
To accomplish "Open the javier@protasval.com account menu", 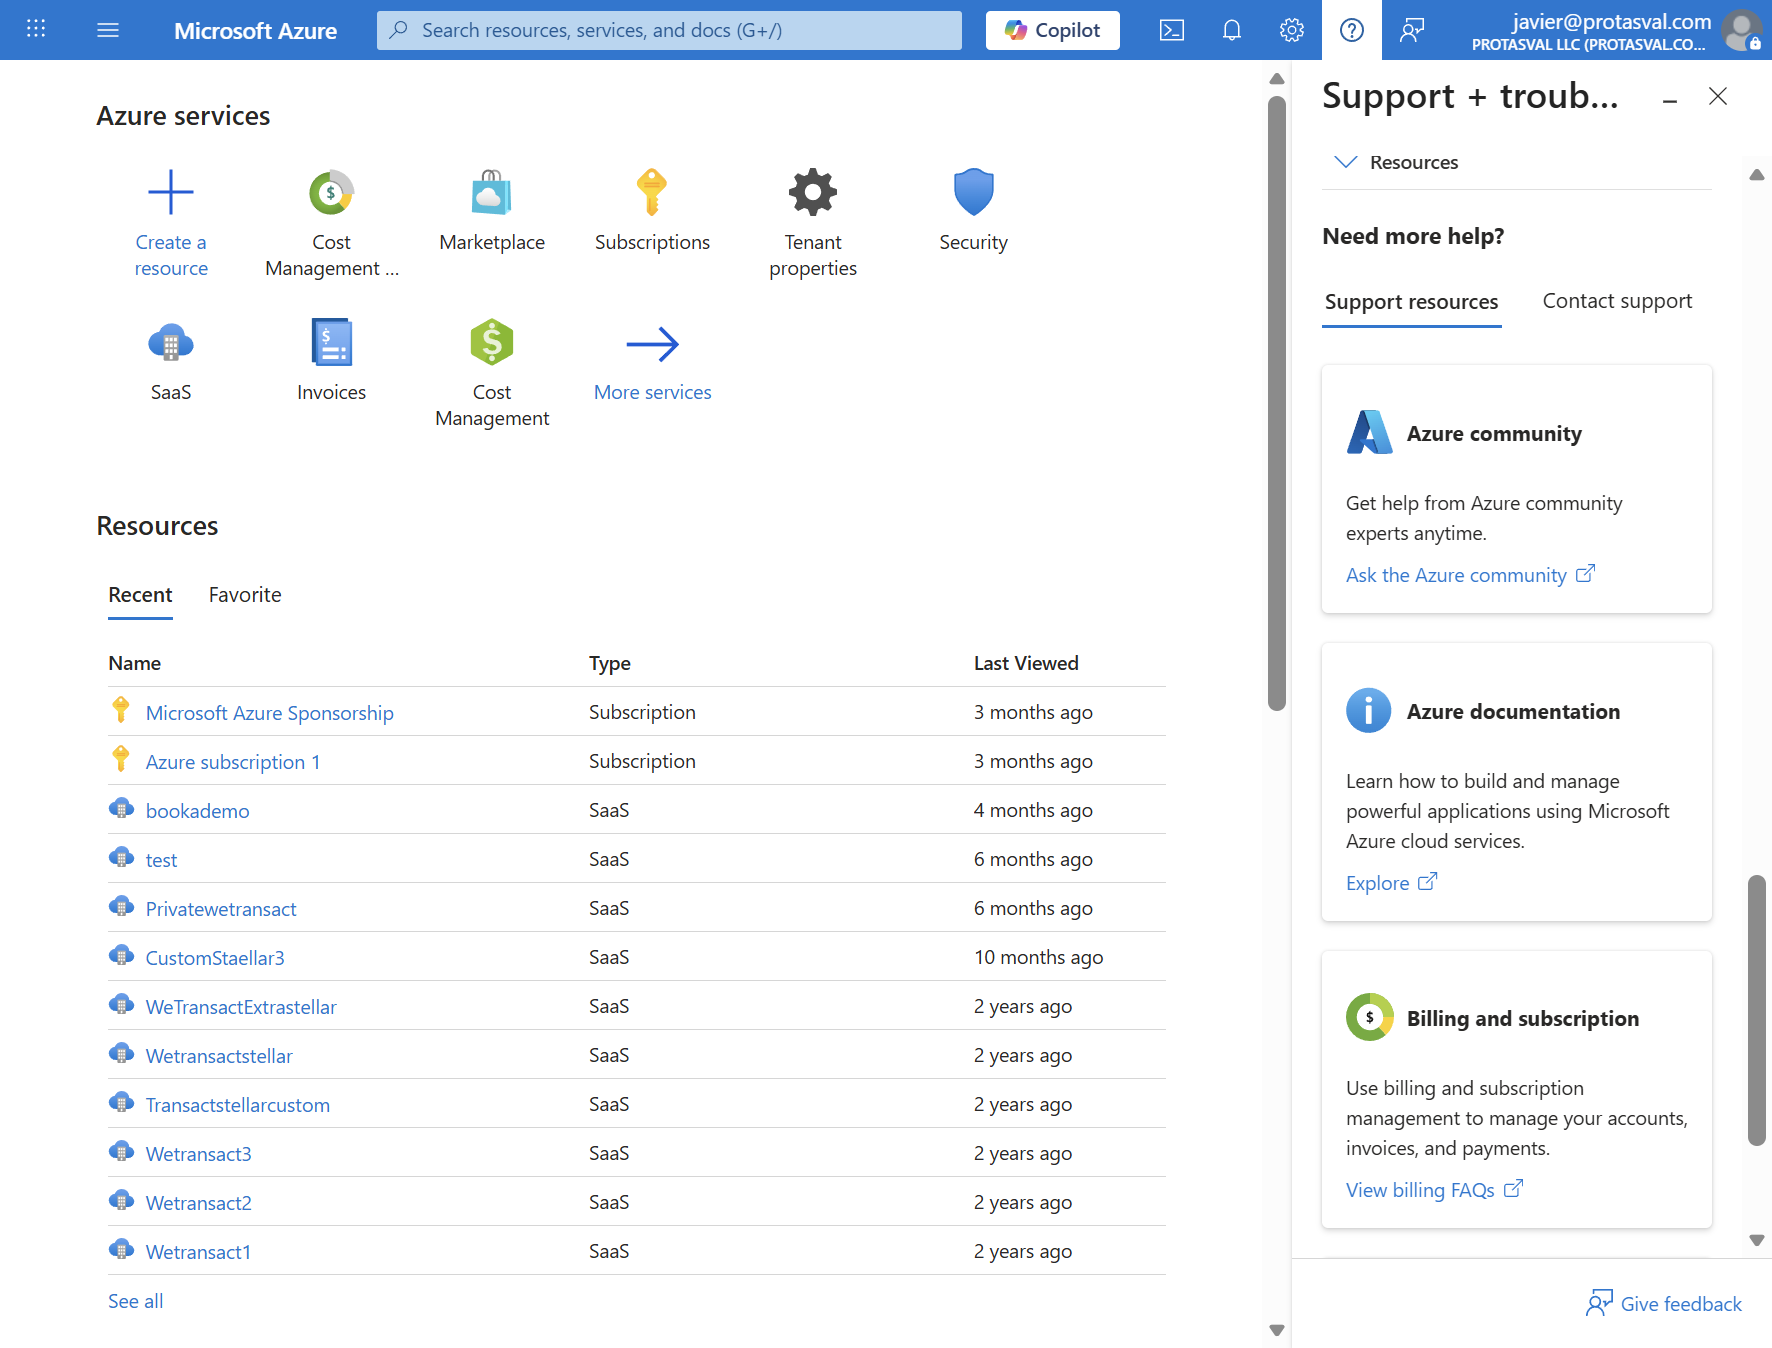I will coord(1614,30).
